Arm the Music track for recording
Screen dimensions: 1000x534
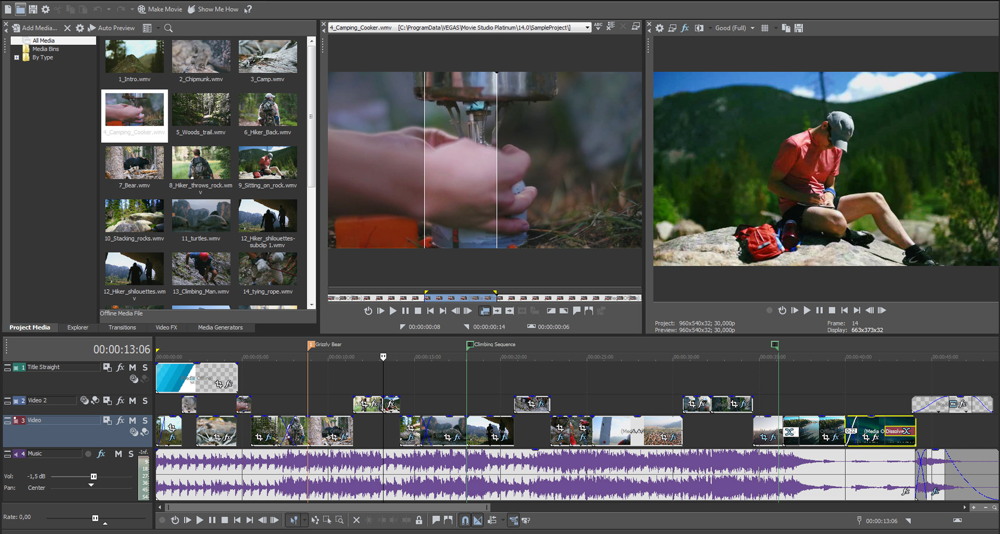(x=87, y=454)
